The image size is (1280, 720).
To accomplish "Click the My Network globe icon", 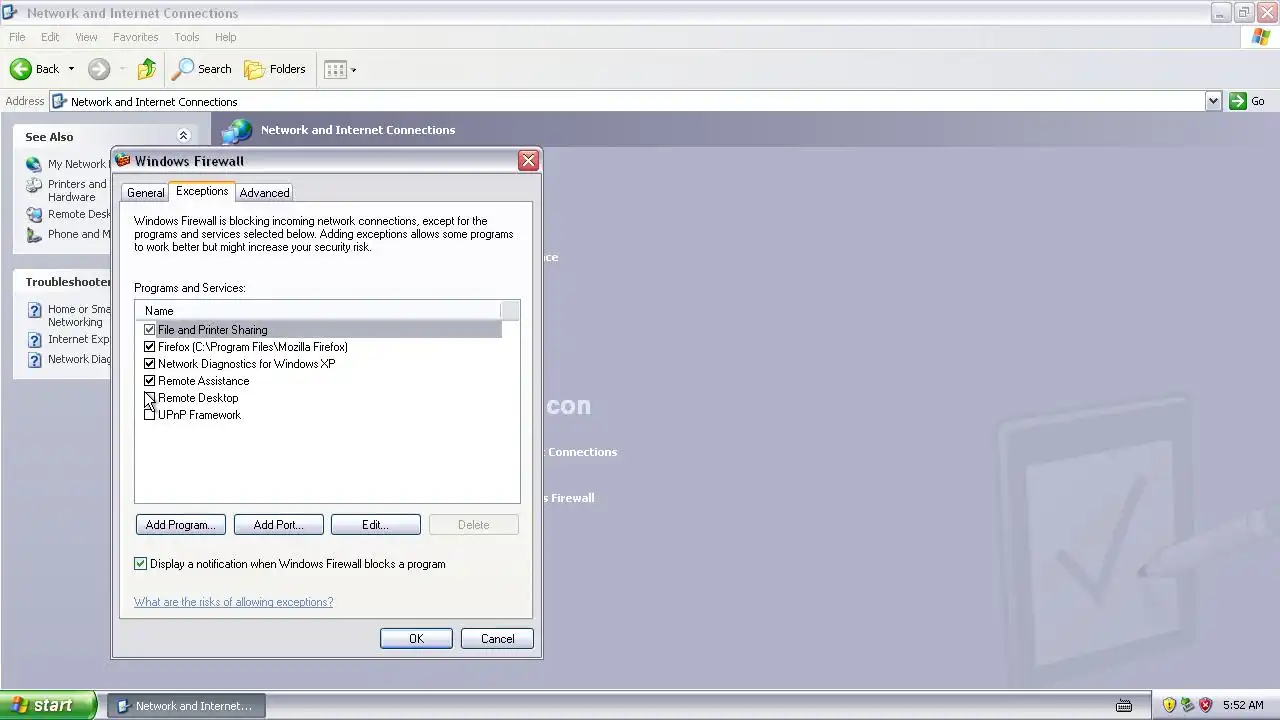I will 34,164.
